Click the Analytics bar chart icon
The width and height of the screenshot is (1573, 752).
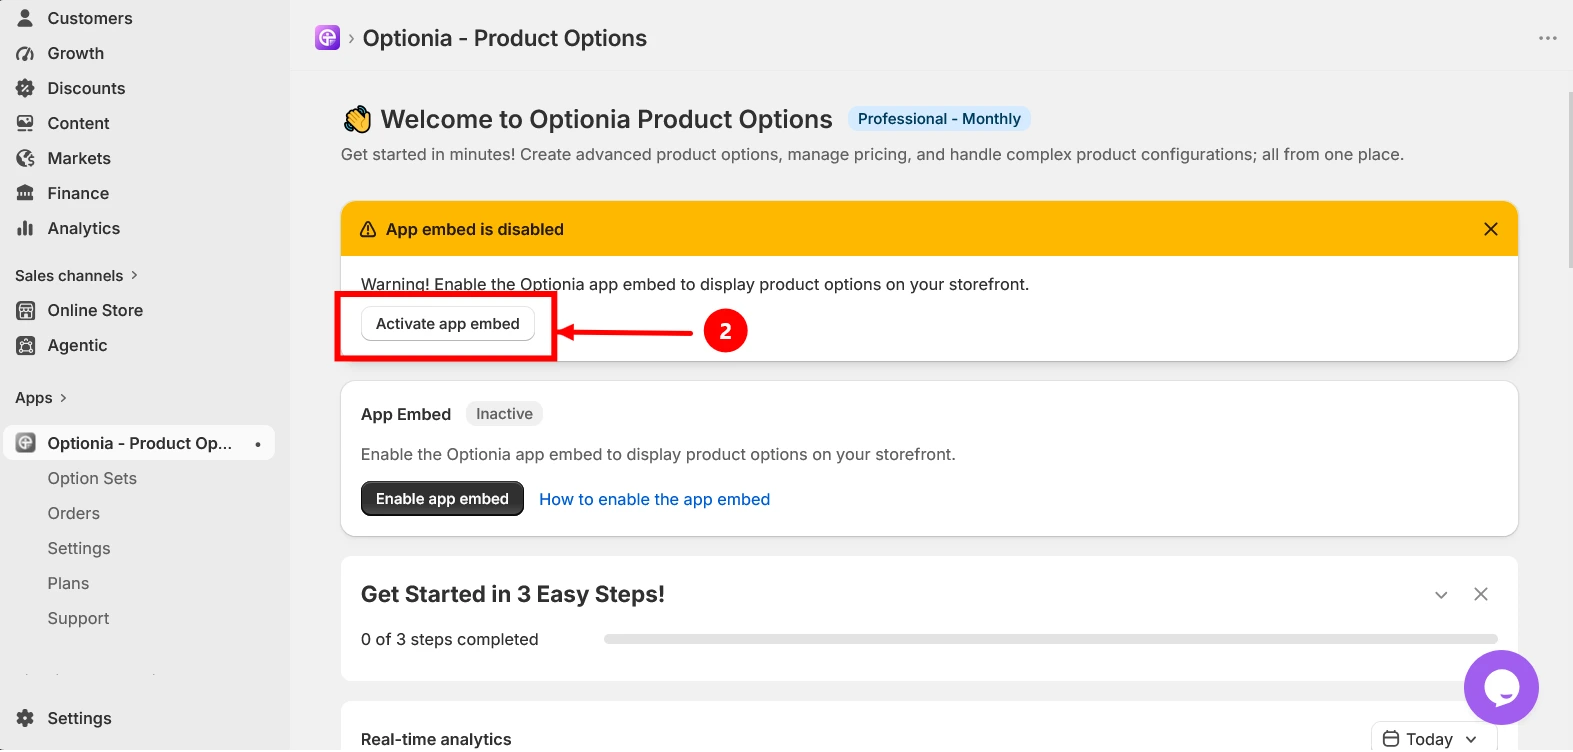pos(25,228)
